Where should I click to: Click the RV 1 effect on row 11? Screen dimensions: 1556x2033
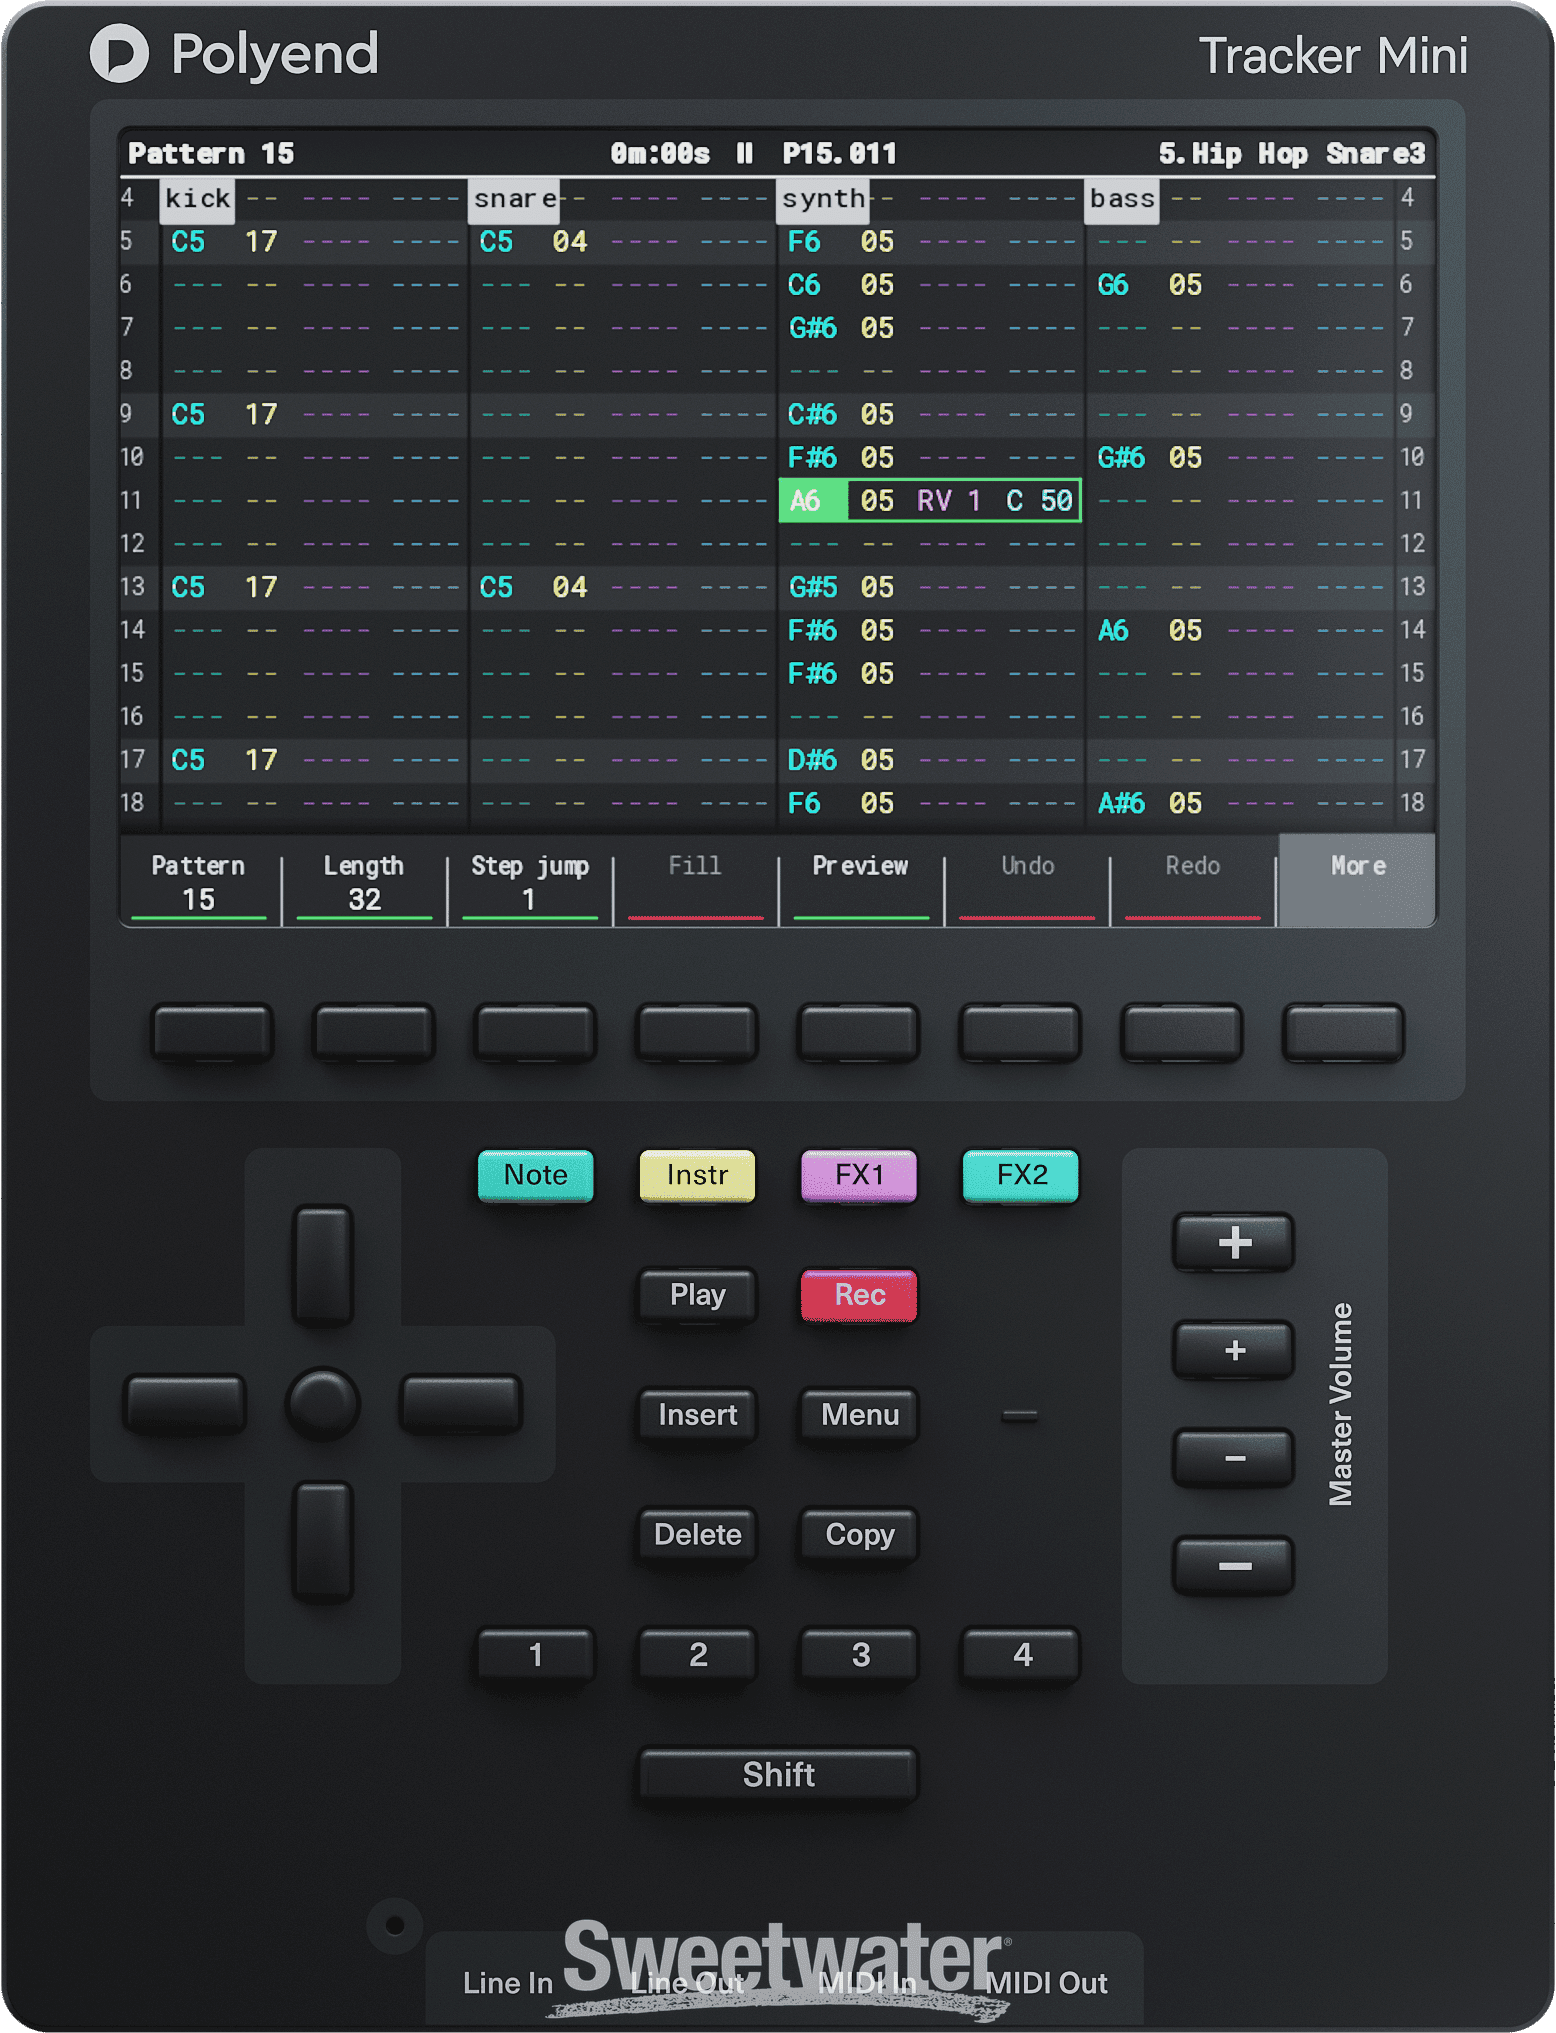[949, 501]
